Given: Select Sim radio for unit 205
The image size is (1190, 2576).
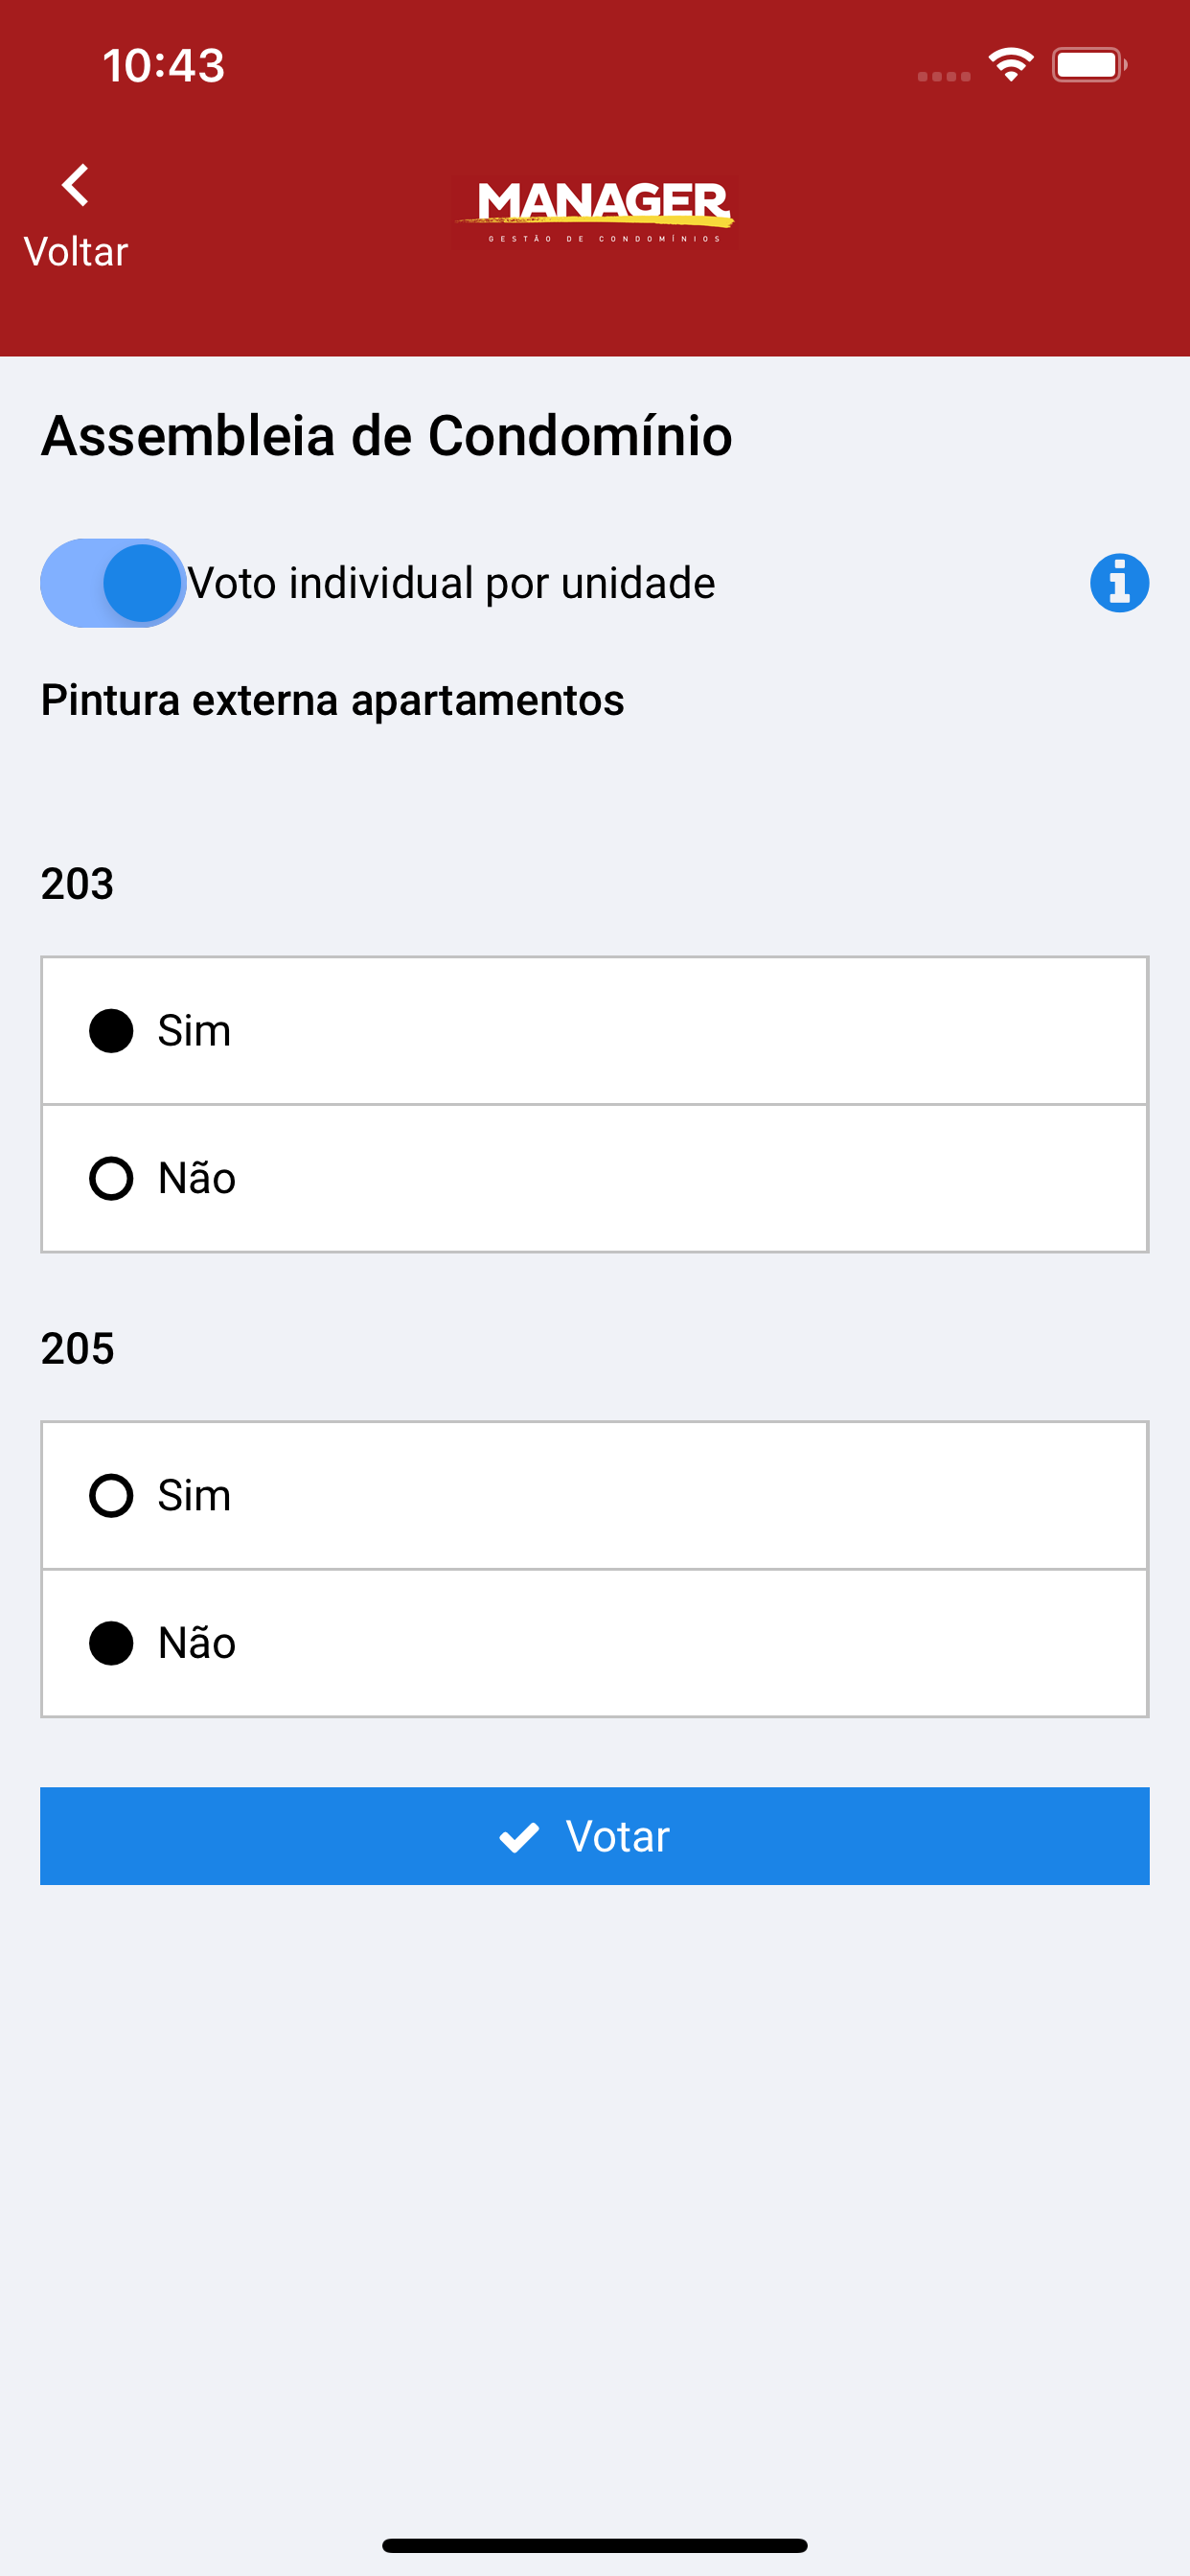Looking at the screenshot, I should click(x=111, y=1496).
